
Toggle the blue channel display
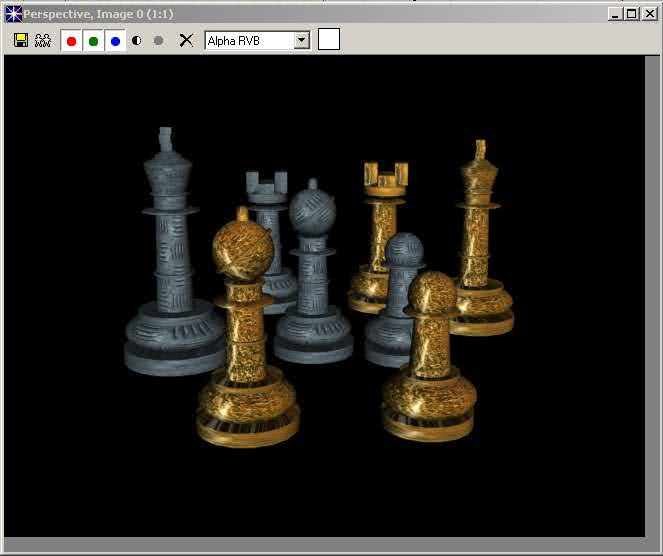(115, 41)
